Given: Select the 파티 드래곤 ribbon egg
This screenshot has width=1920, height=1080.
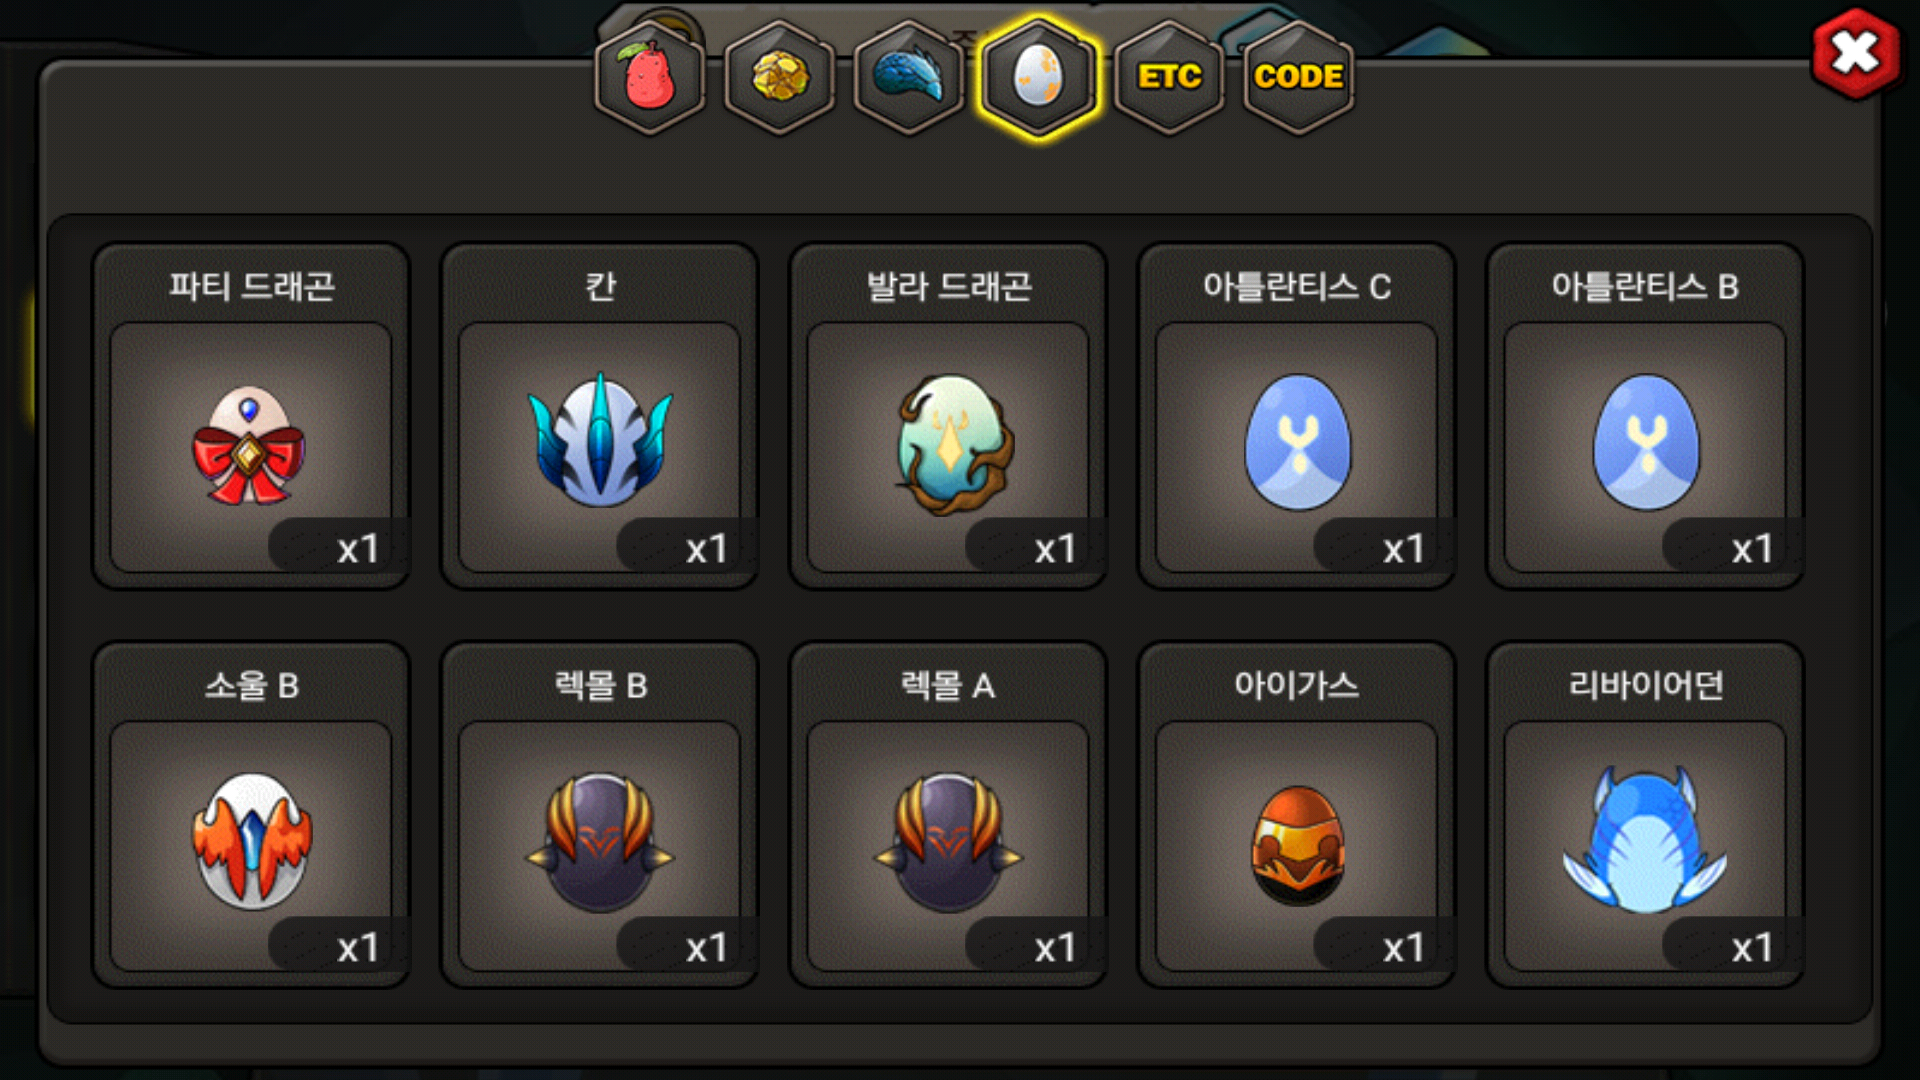Looking at the screenshot, I should pyautogui.click(x=250, y=447).
